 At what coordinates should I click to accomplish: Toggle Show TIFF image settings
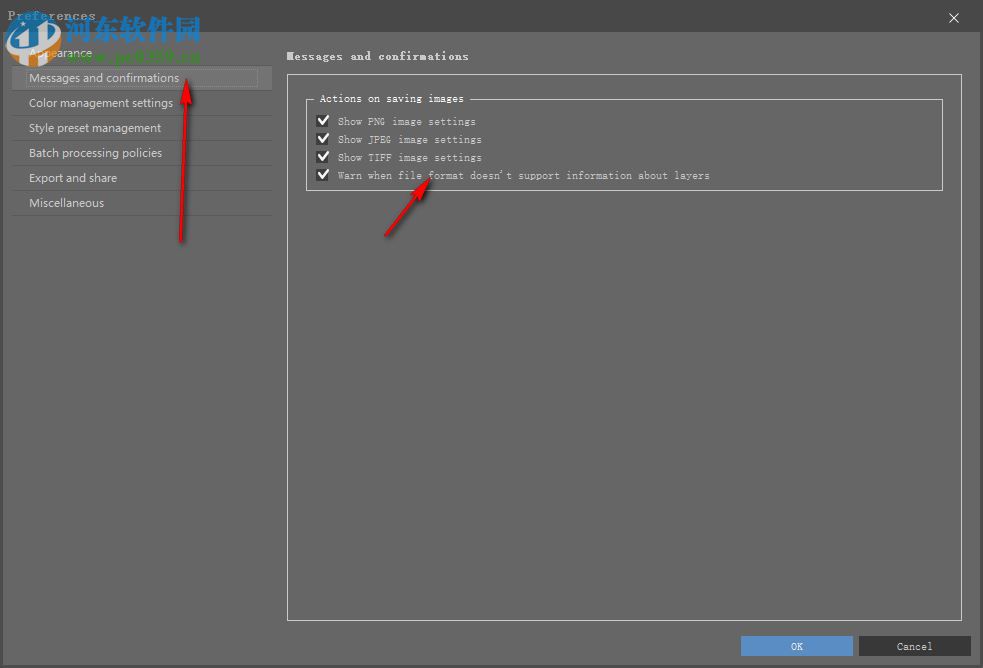pyautogui.click(x=323, y=156)
